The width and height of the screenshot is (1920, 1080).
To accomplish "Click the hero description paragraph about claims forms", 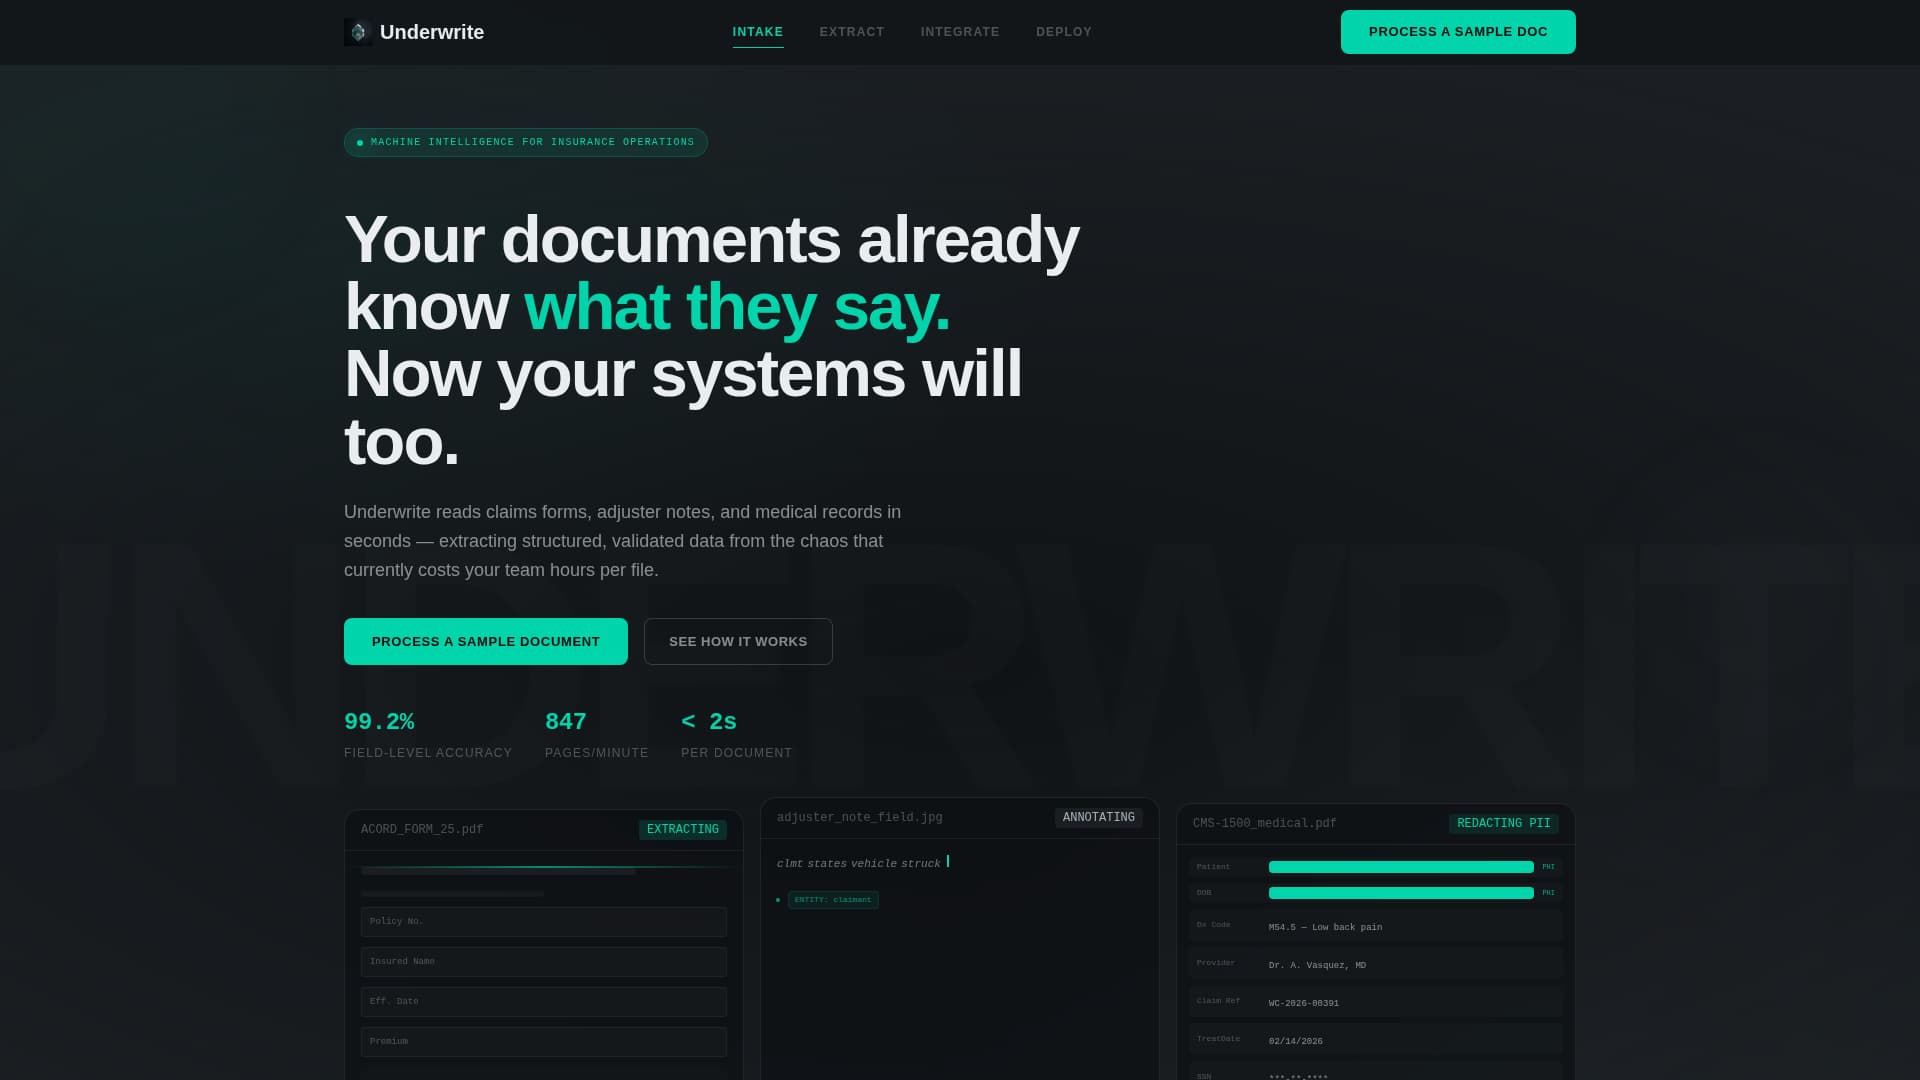I will (x=623, y=541).
